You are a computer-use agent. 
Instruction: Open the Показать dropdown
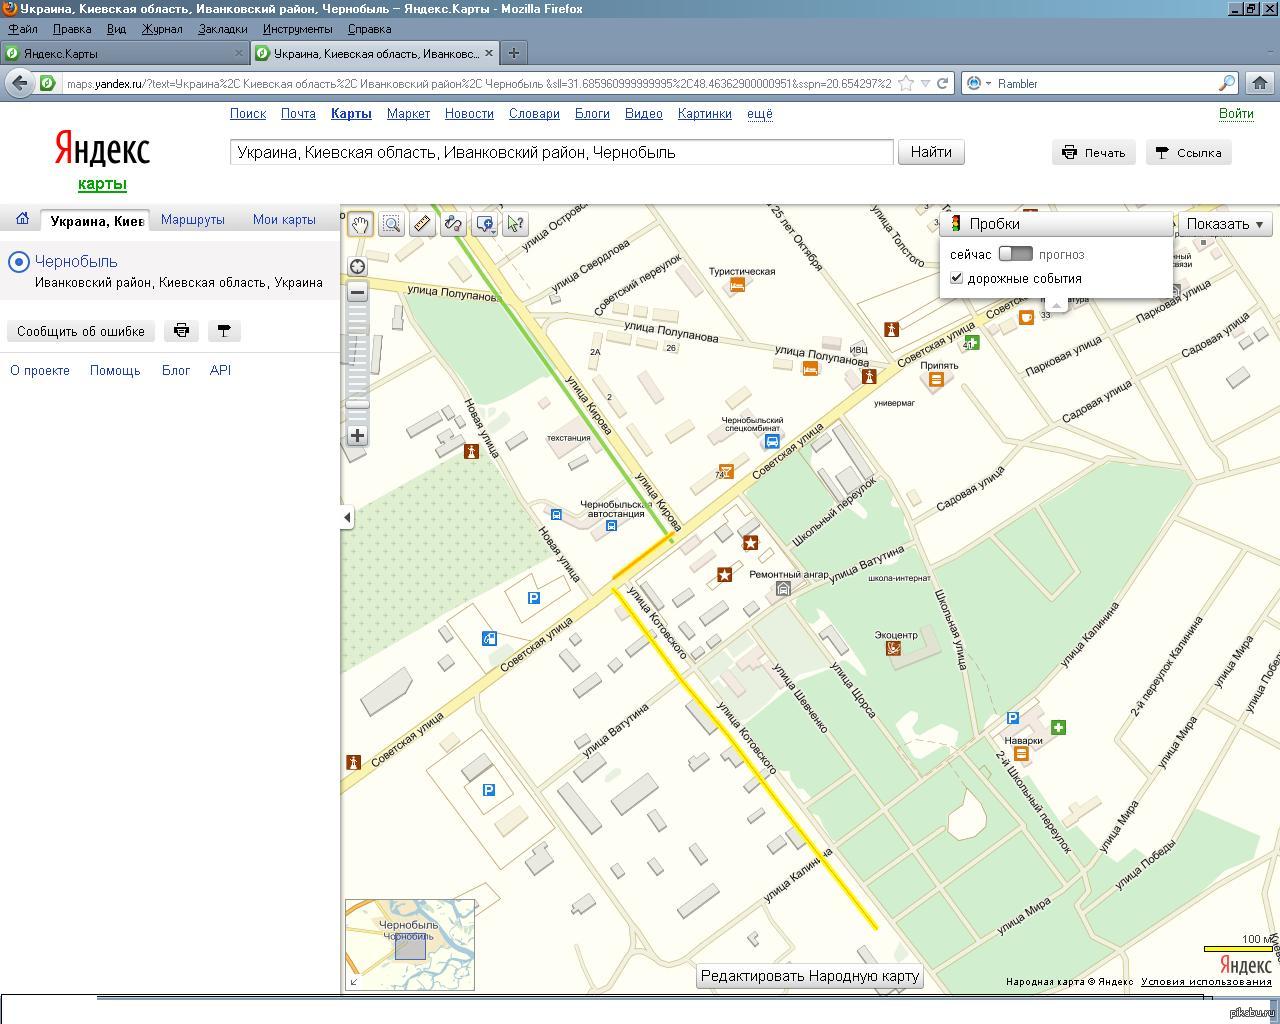coord(1225,224)
